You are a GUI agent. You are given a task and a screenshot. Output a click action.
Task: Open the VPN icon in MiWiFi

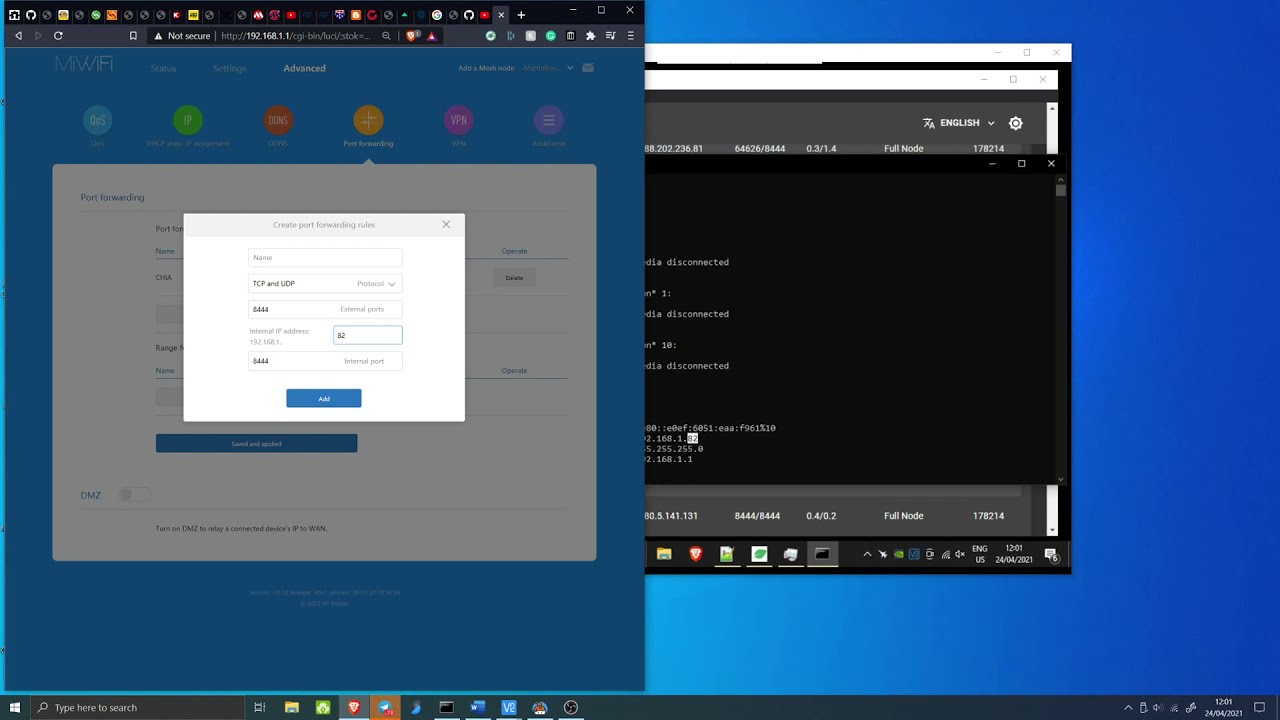coord(458,120)
